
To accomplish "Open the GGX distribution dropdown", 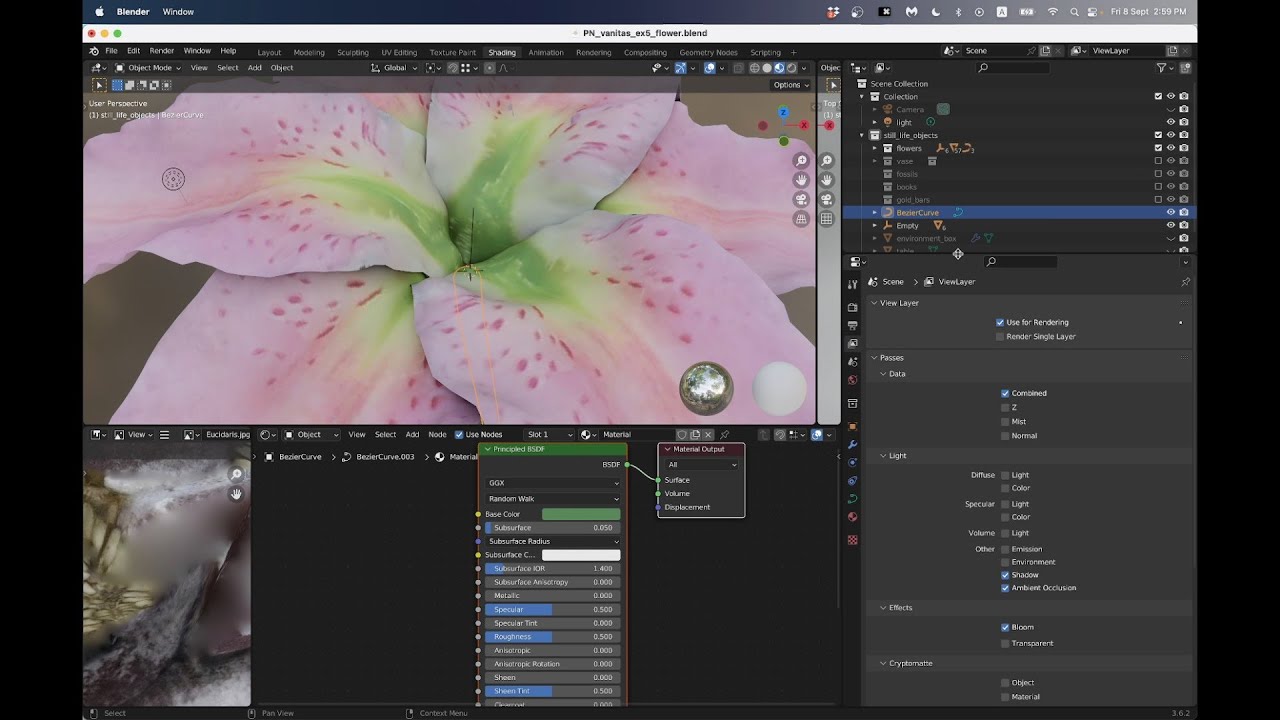I will [x=553, y=483].
